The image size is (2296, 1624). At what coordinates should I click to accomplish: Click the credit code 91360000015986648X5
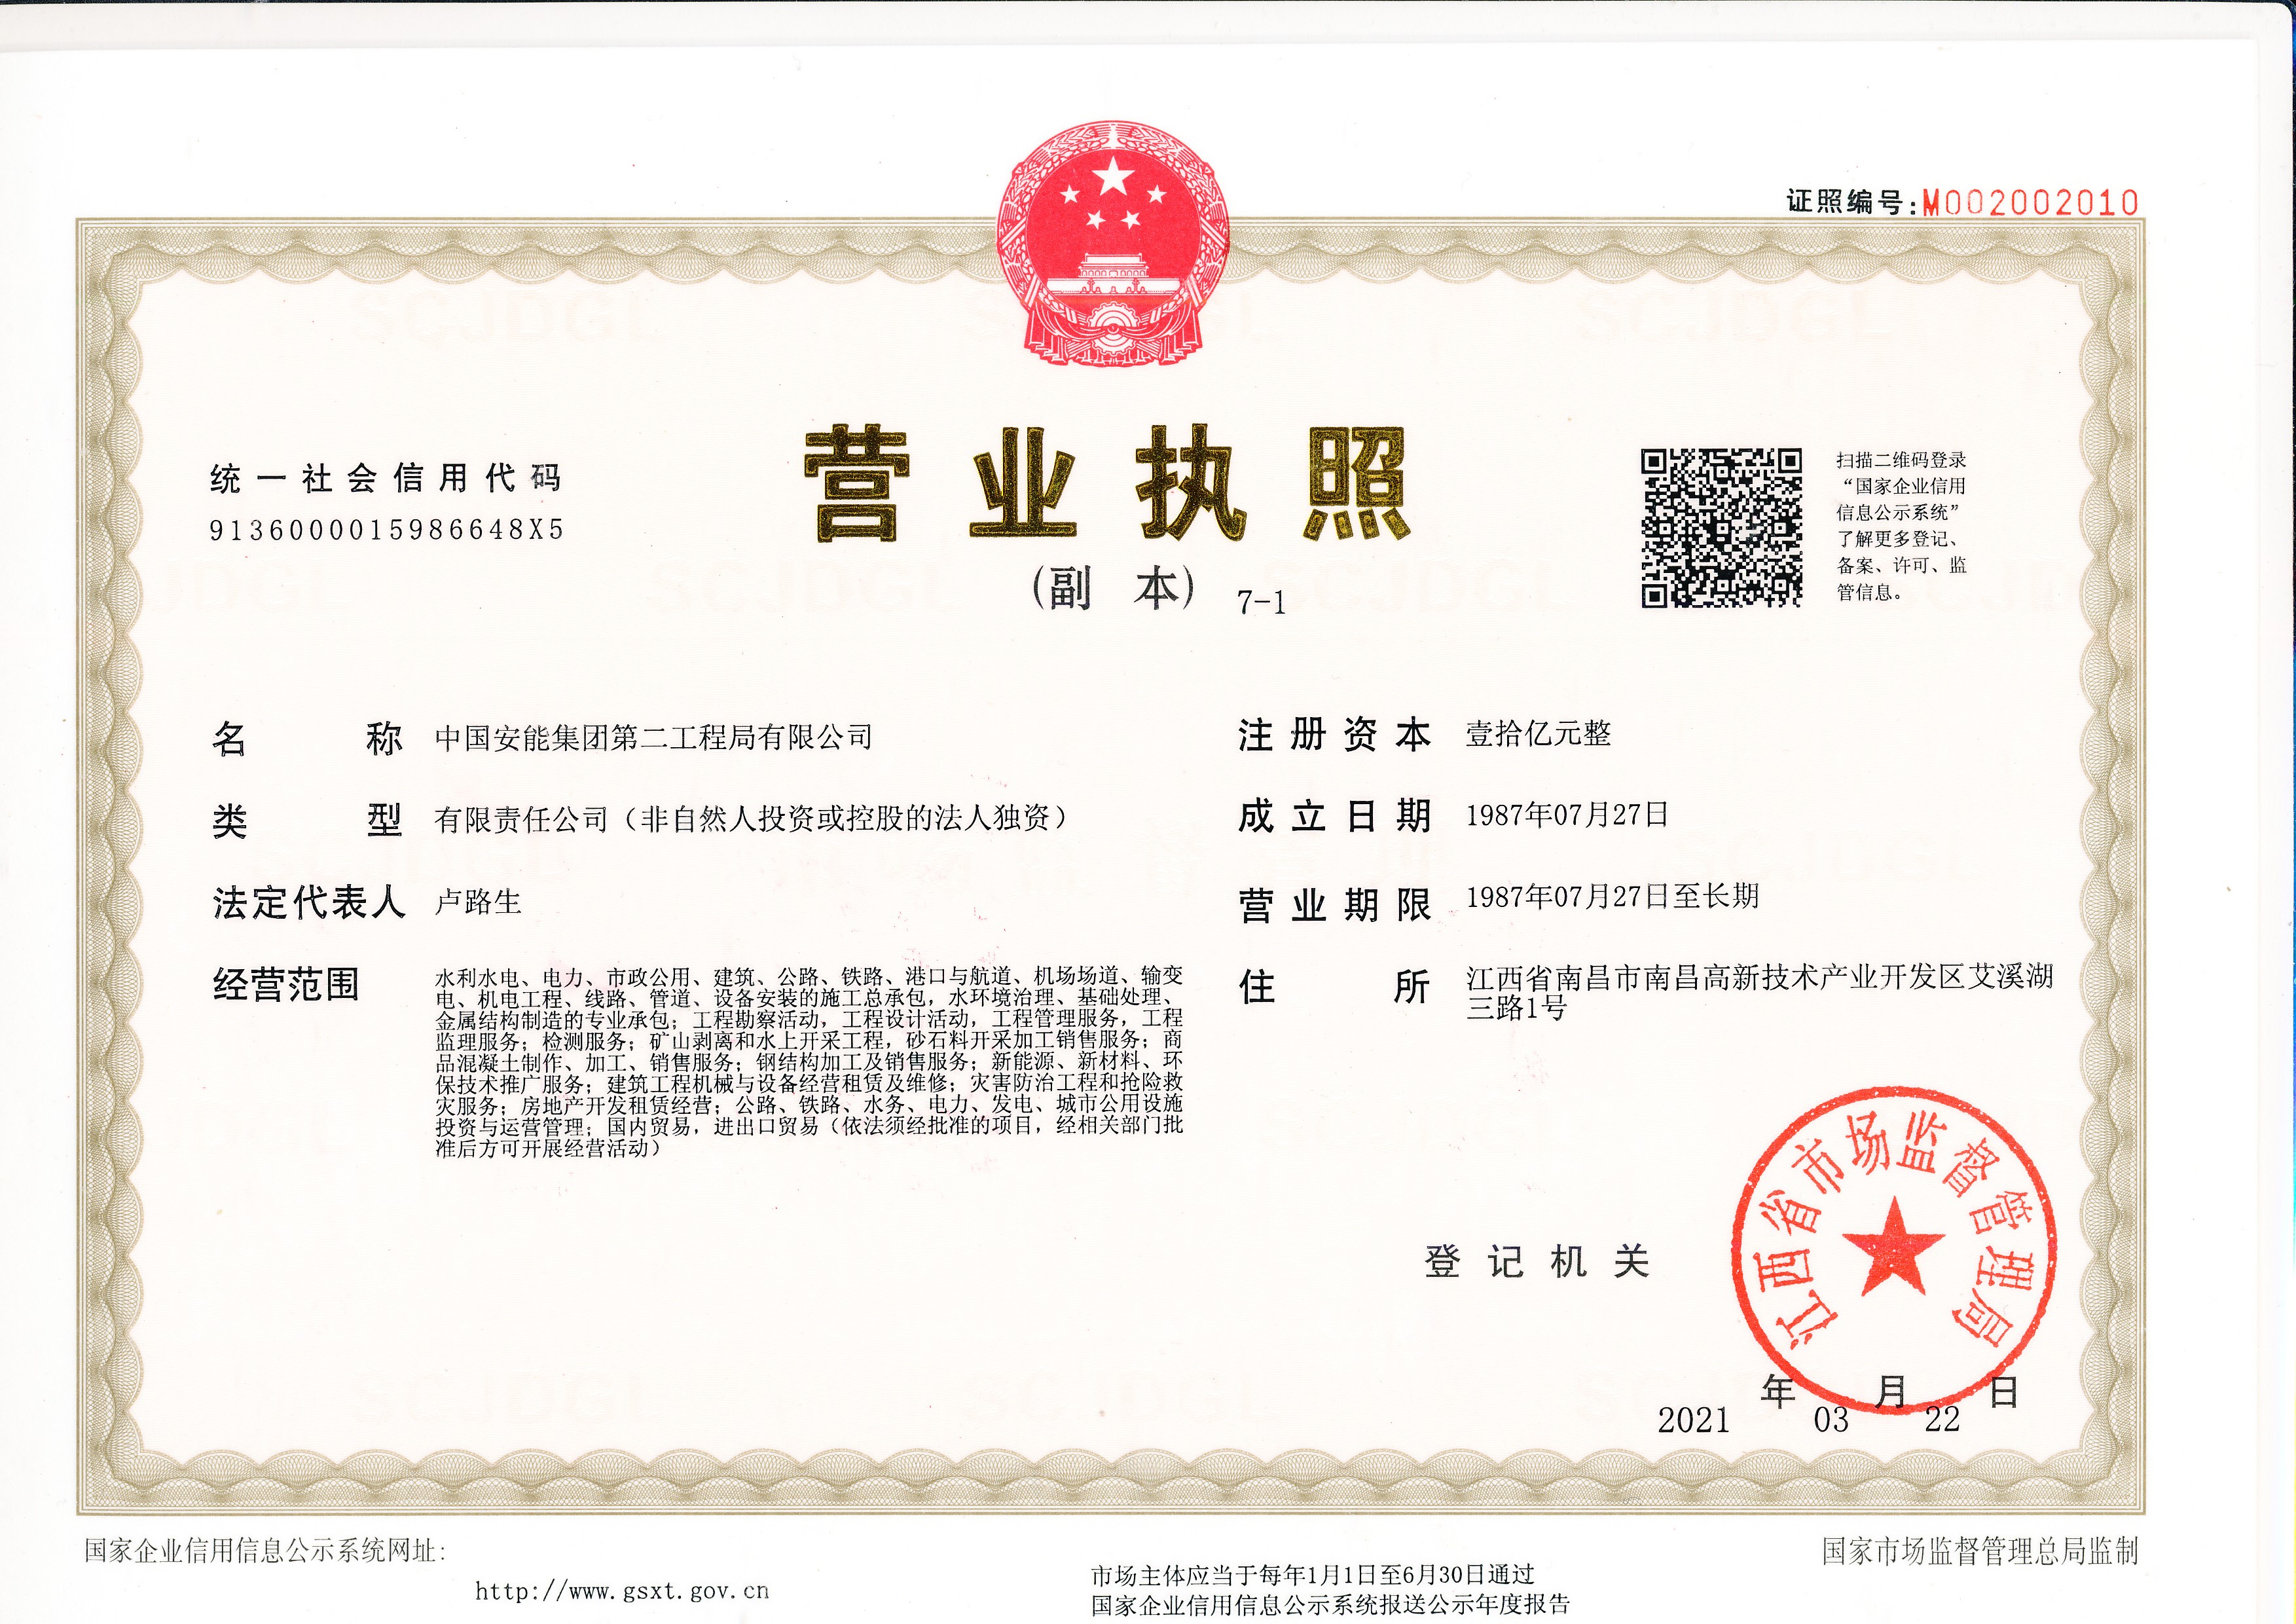[386, 529]
